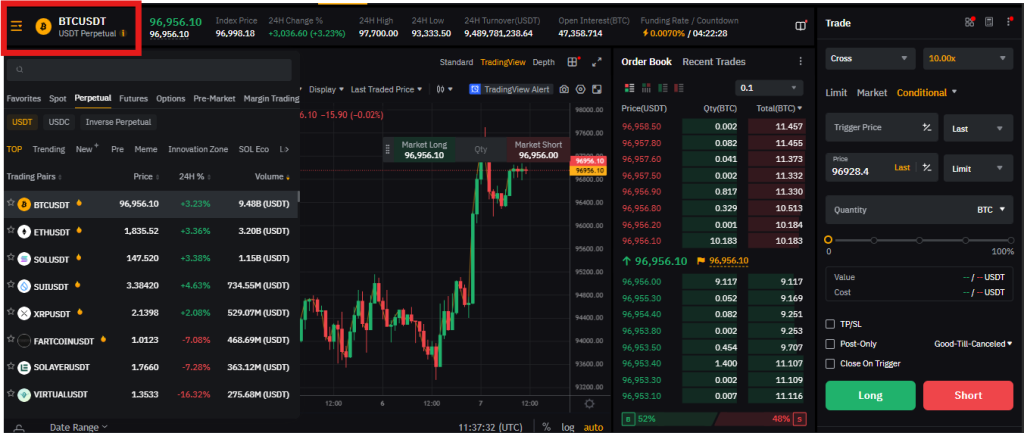
Task: Open the hamburger menu beside BTCUSDT
Action: point(16,27)
